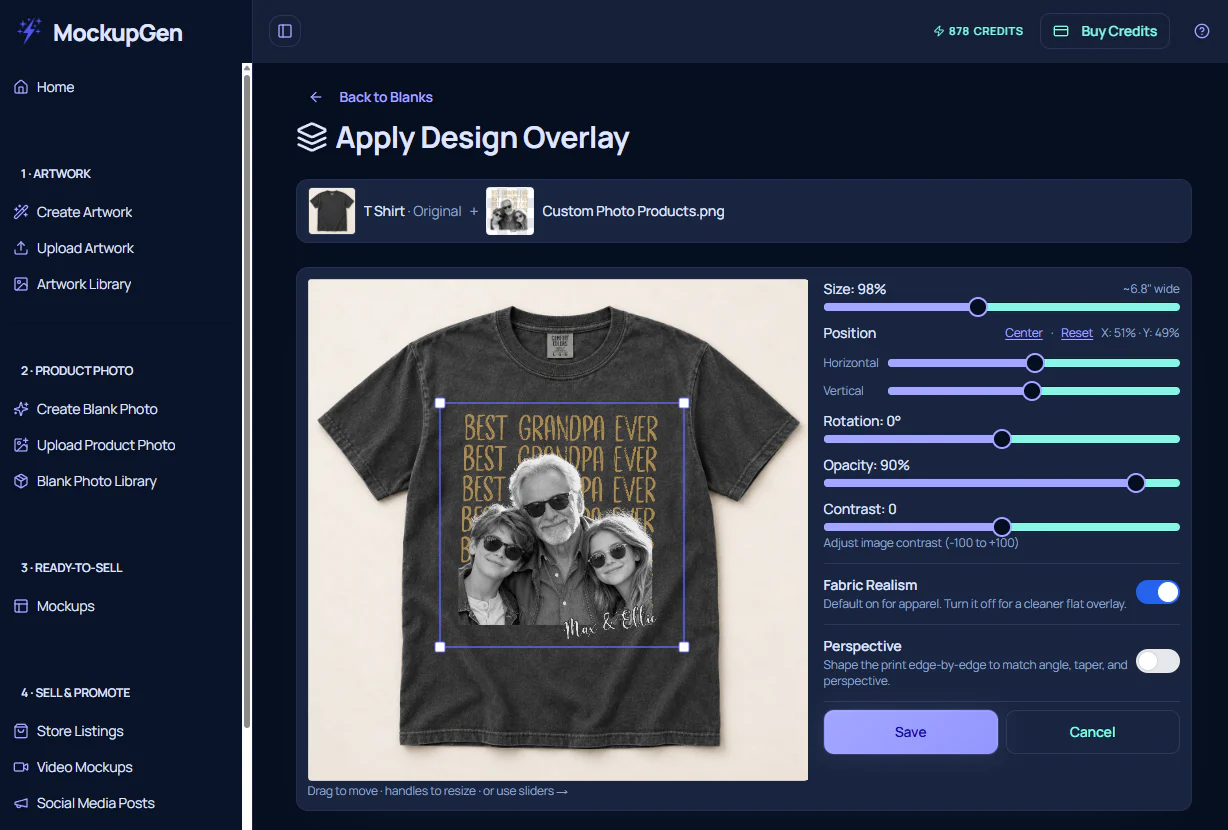The width and height of the screenshot is (1228, 830).
Task: Click the Size slider handle
Action: 978,307
